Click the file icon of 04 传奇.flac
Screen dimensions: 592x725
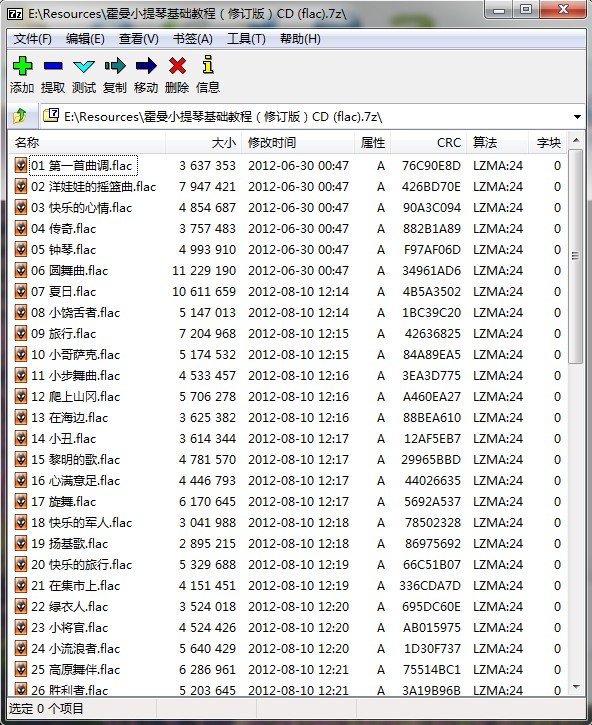coord(21,228)
